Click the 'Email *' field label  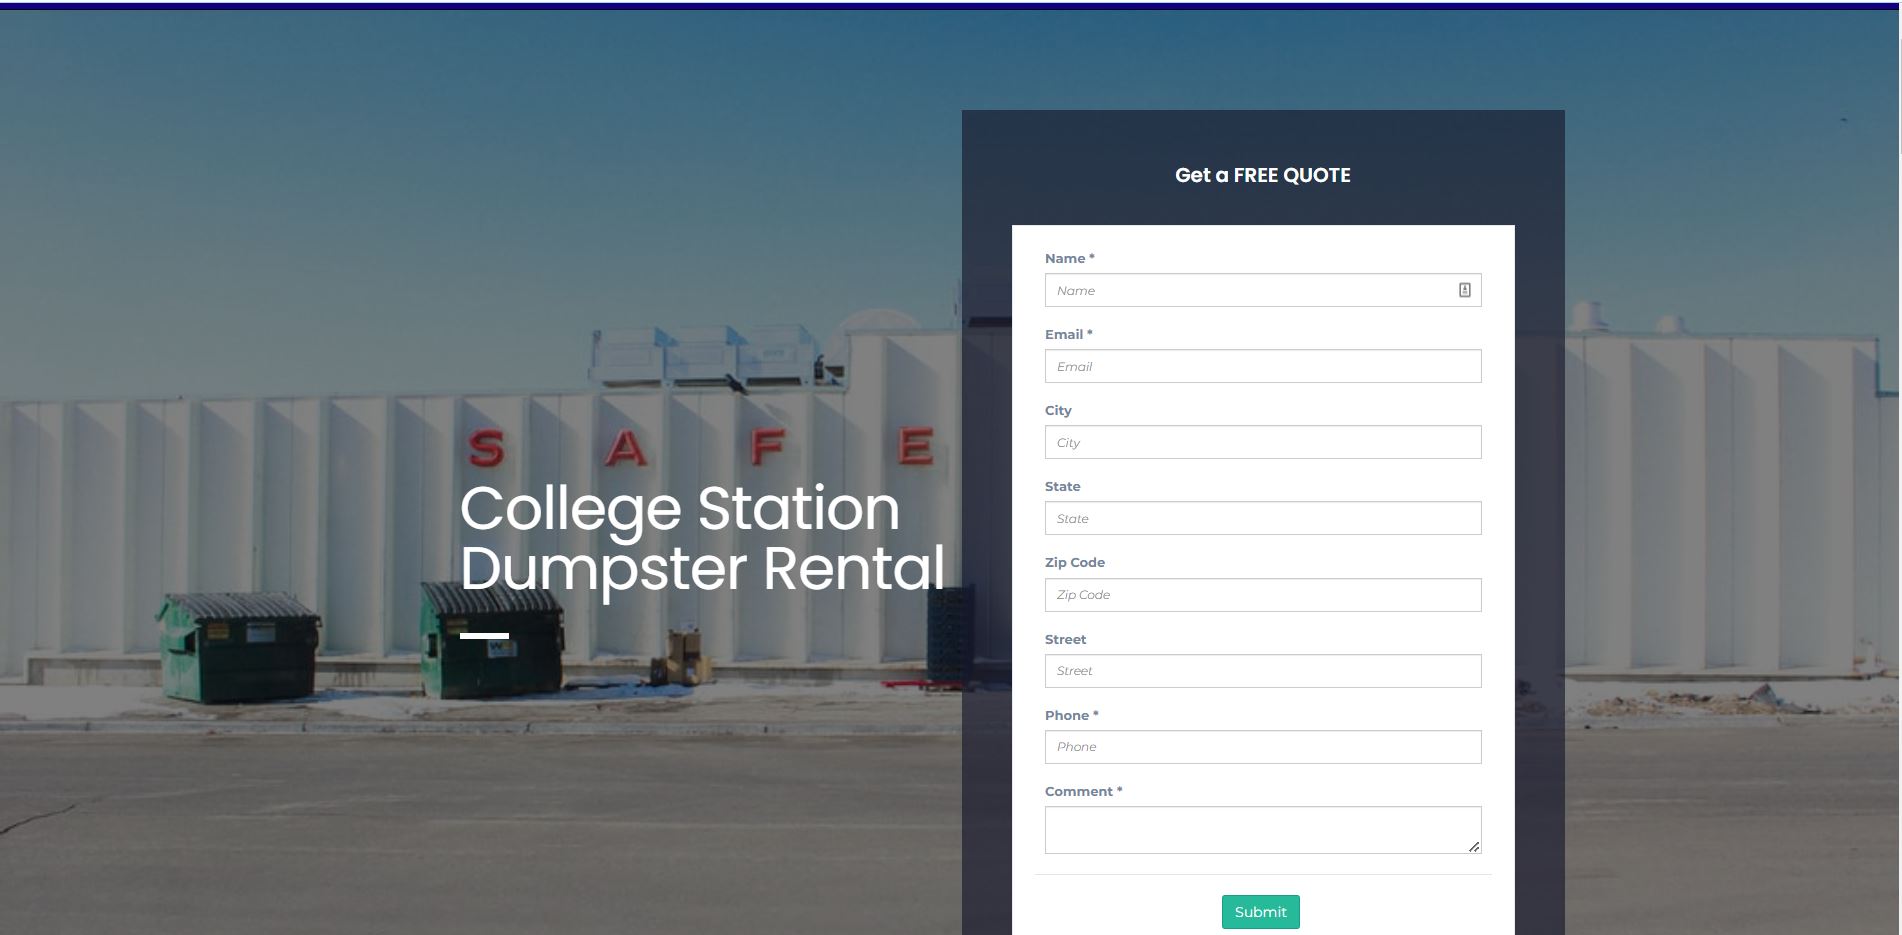click(x=1069, y=334)
